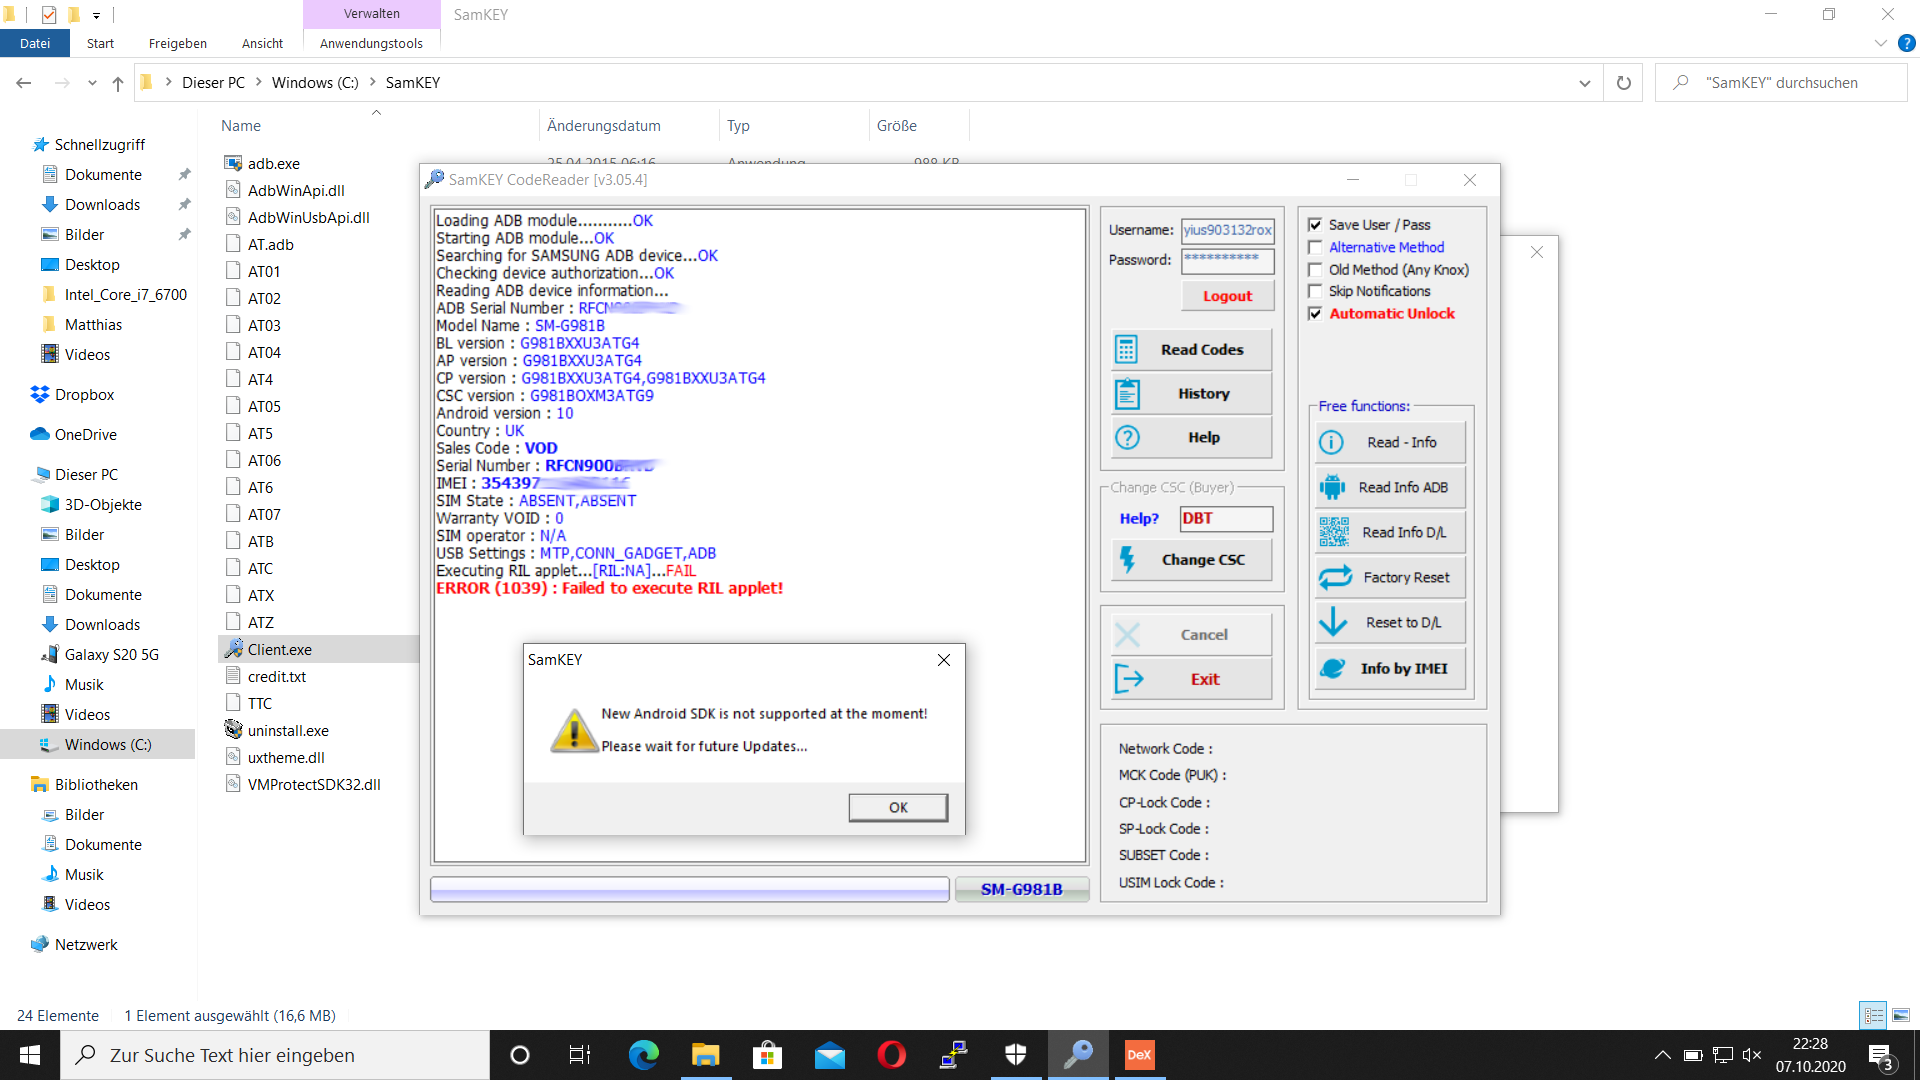Click the Read - Info free function
The width and height of the screenshot is (1920, 1080).
click(1390, 442)
